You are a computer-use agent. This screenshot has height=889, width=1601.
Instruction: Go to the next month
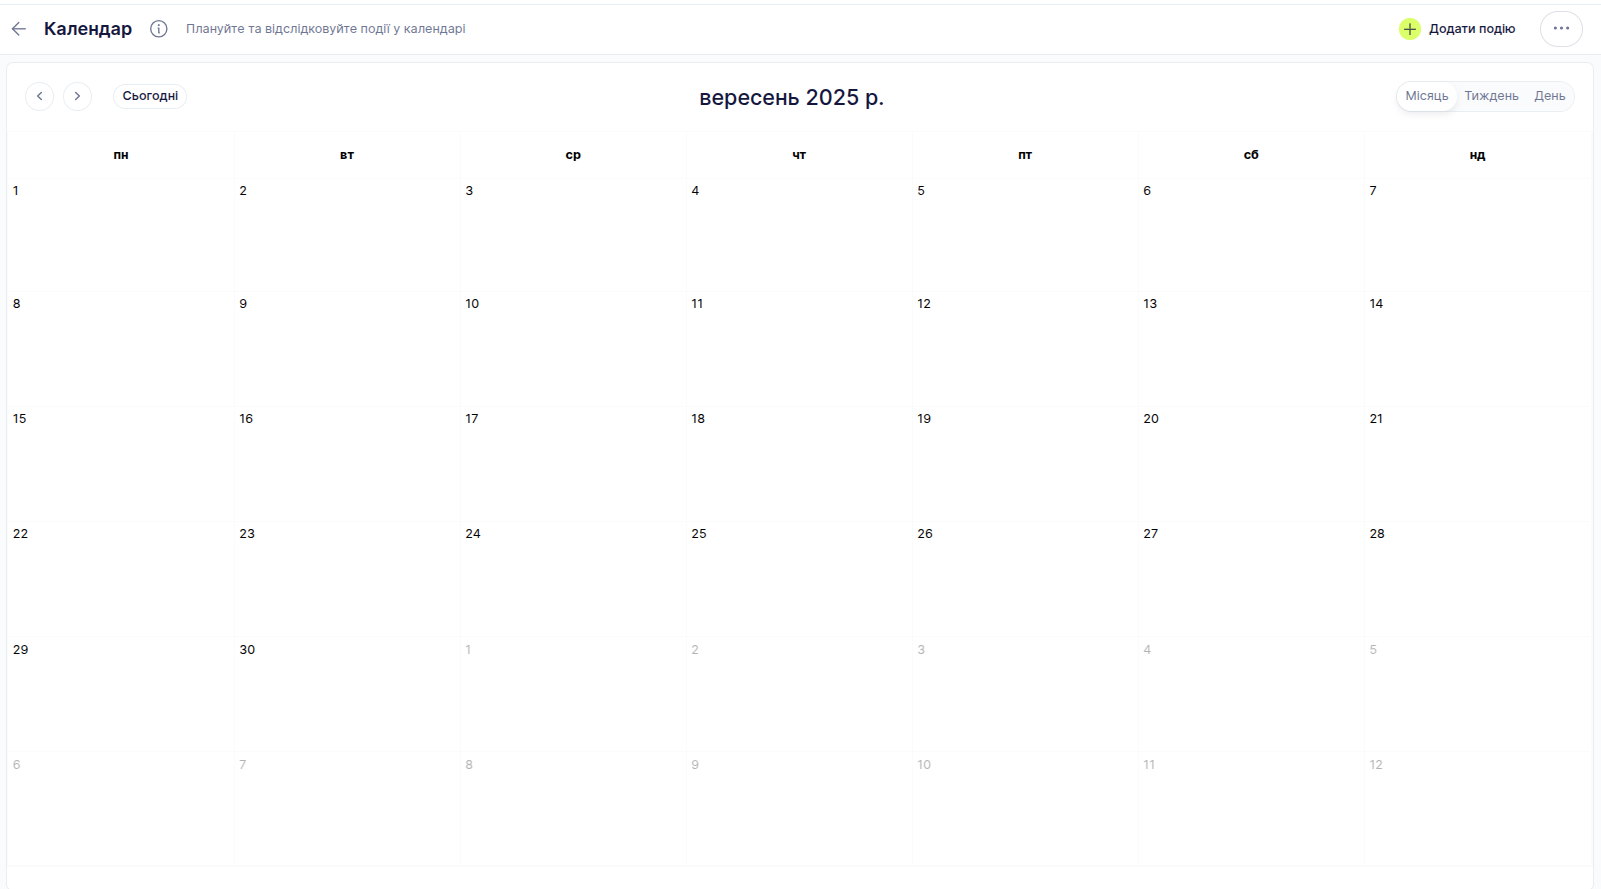click(x=77, y=96)
